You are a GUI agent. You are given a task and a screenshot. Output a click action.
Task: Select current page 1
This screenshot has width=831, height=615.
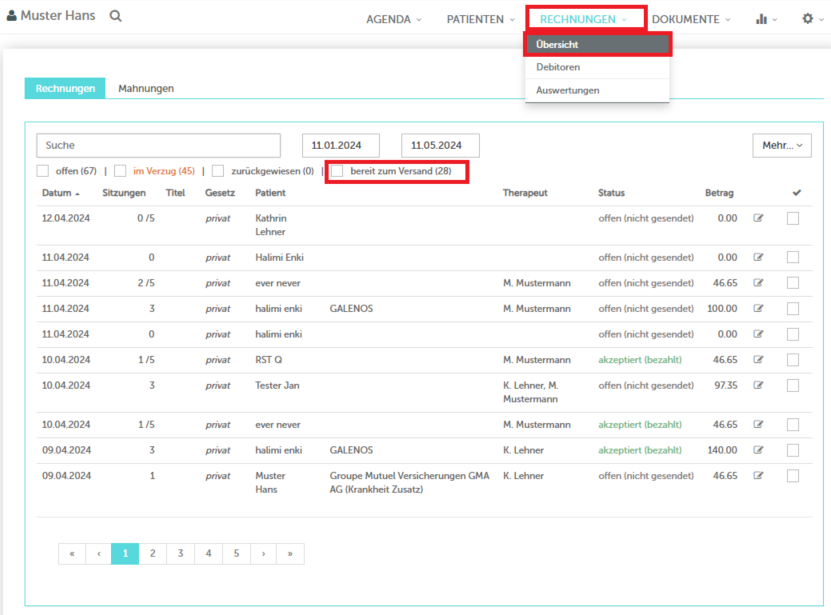click(125, 554)
